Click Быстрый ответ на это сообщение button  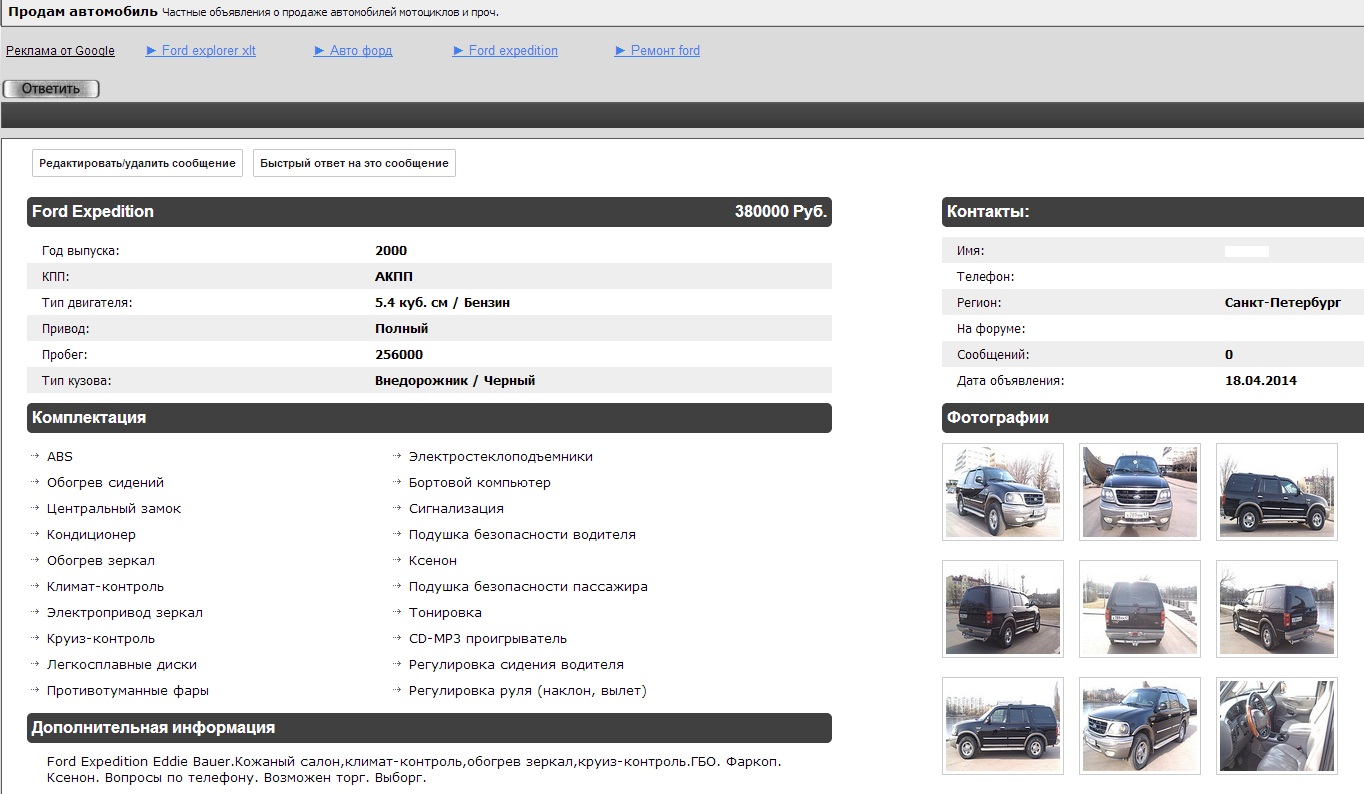(354, 163)
